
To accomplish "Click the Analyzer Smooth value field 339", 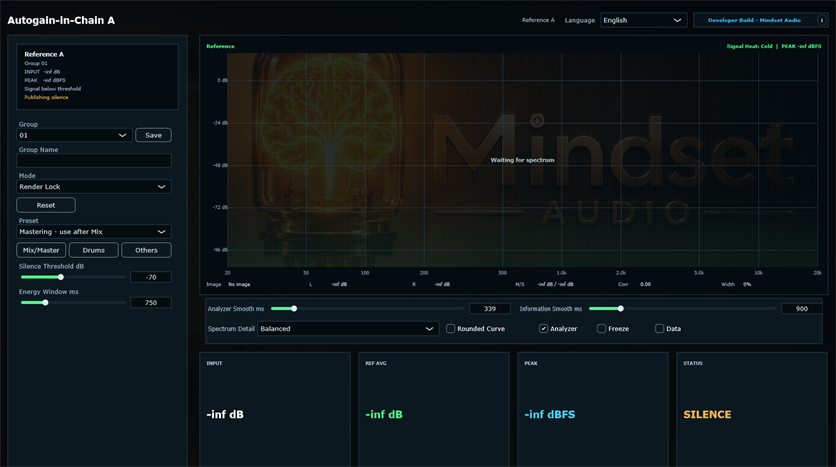I will coord(489,309).
